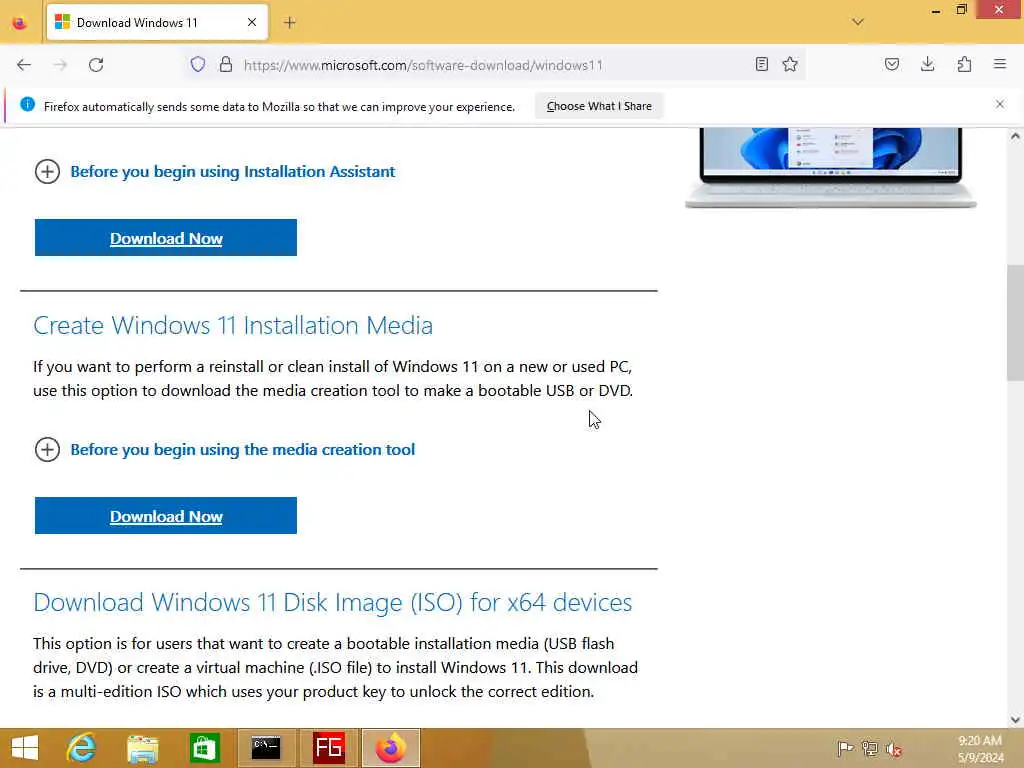Open clock showing 9:20 AM
The width and height of the screenshot is (1024, 768).
tap(980, 749)
